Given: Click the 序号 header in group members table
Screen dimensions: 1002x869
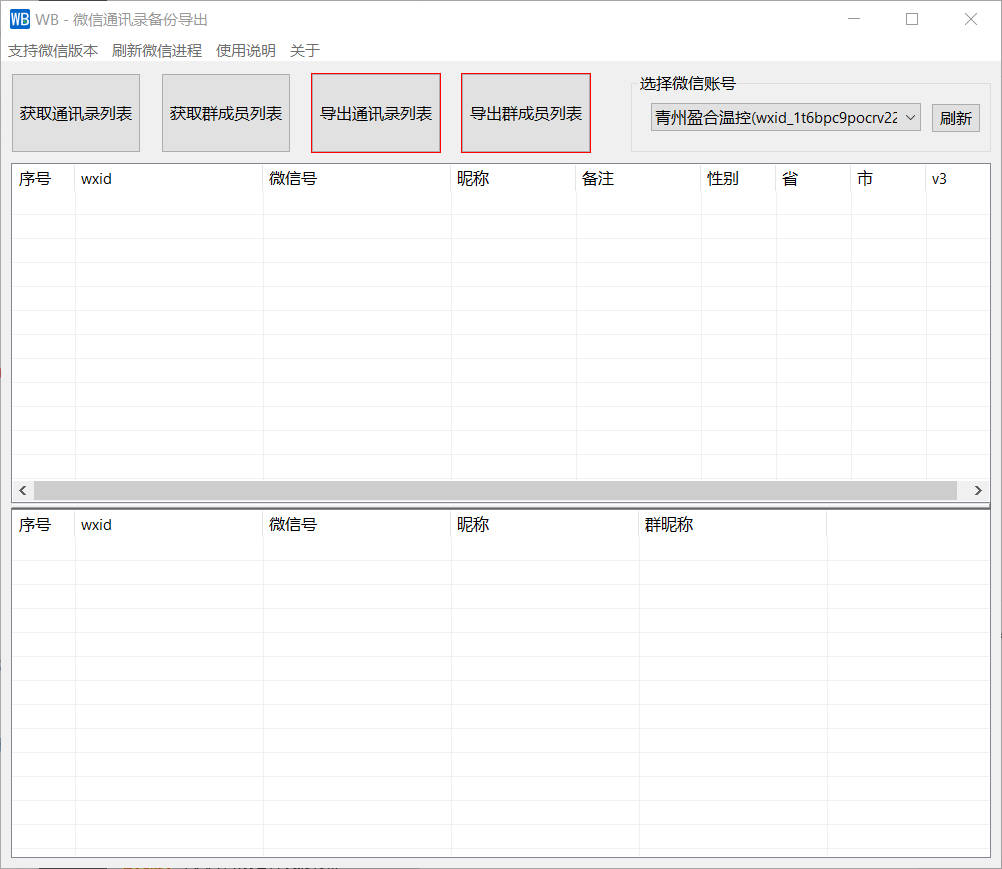Looking at the screenshot, I should 43,525.
